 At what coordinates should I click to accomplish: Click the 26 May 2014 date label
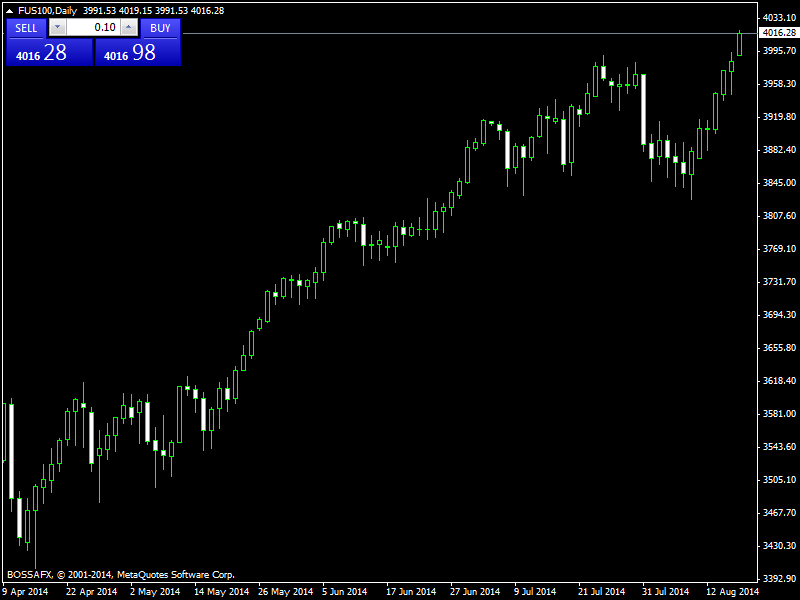[x=285, y=592]
